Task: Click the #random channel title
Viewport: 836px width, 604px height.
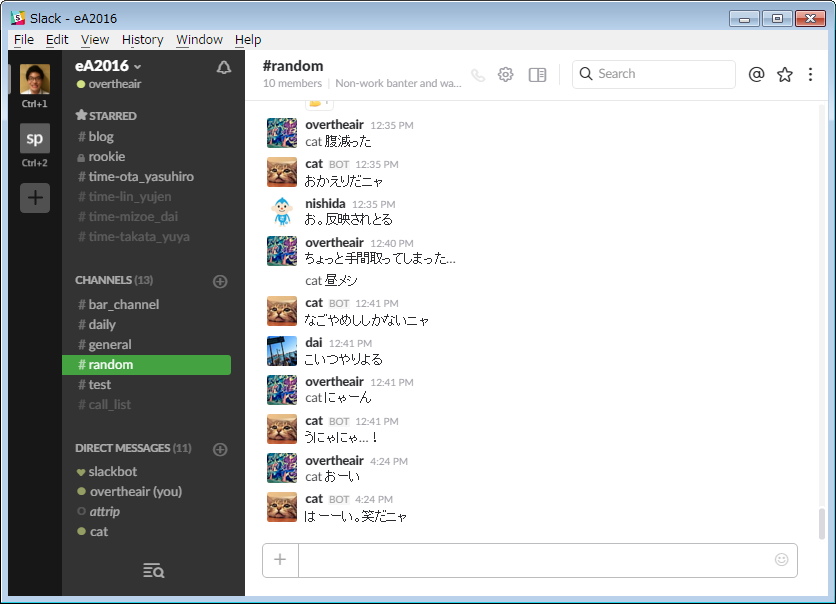Action: point(293,66)
